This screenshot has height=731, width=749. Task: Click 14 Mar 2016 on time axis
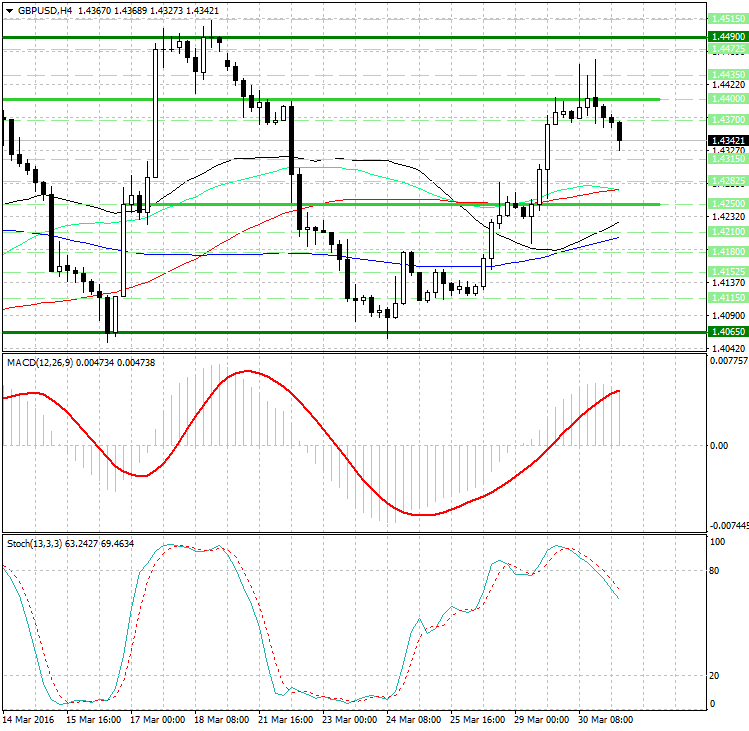28,720
